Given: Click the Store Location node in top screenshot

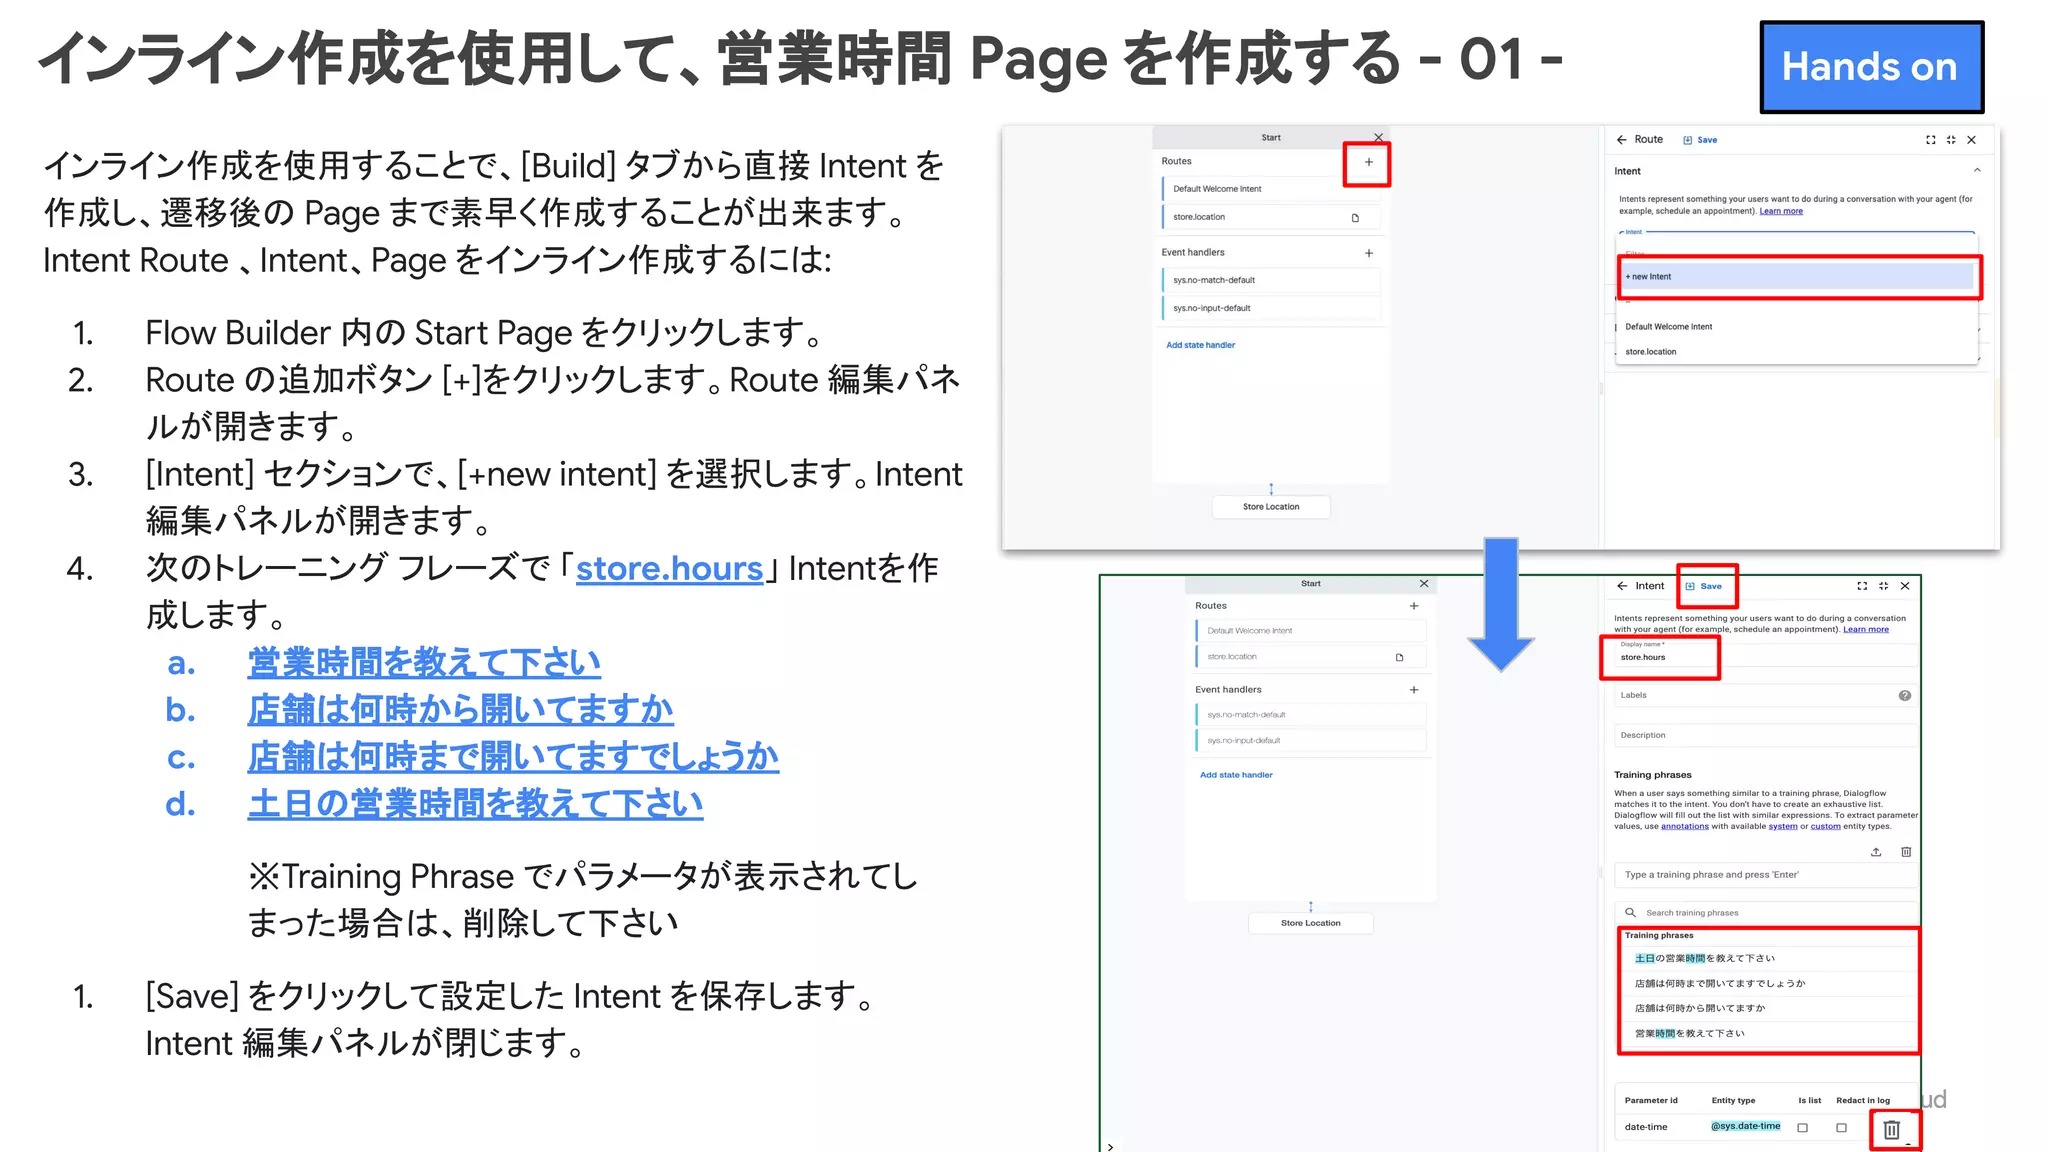Looking at the screenshot, I should 1271,507.
